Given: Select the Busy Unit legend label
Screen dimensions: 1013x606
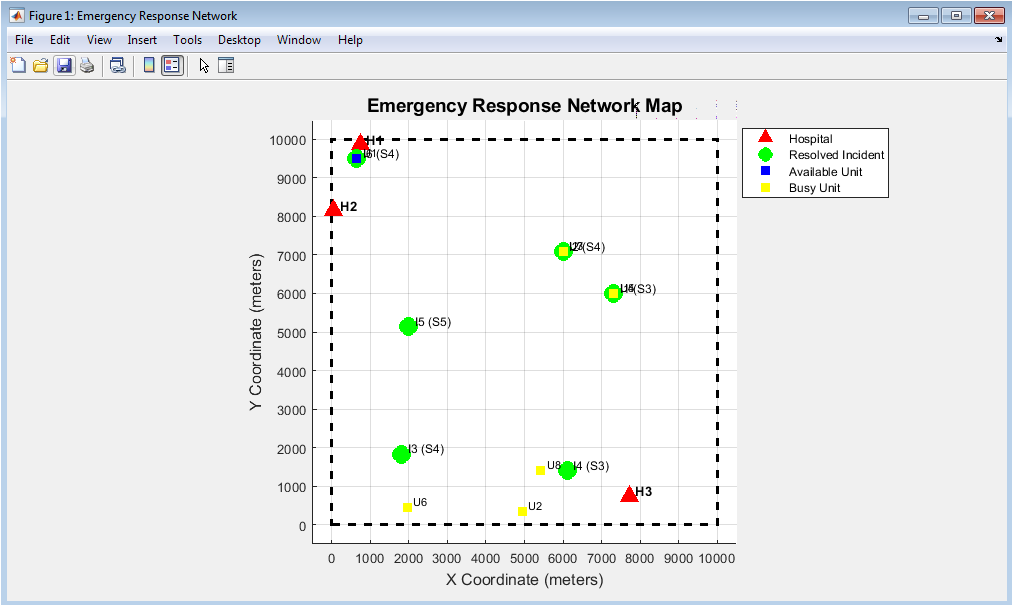Looking at the screenshot, I should click(x=814, y=188).
